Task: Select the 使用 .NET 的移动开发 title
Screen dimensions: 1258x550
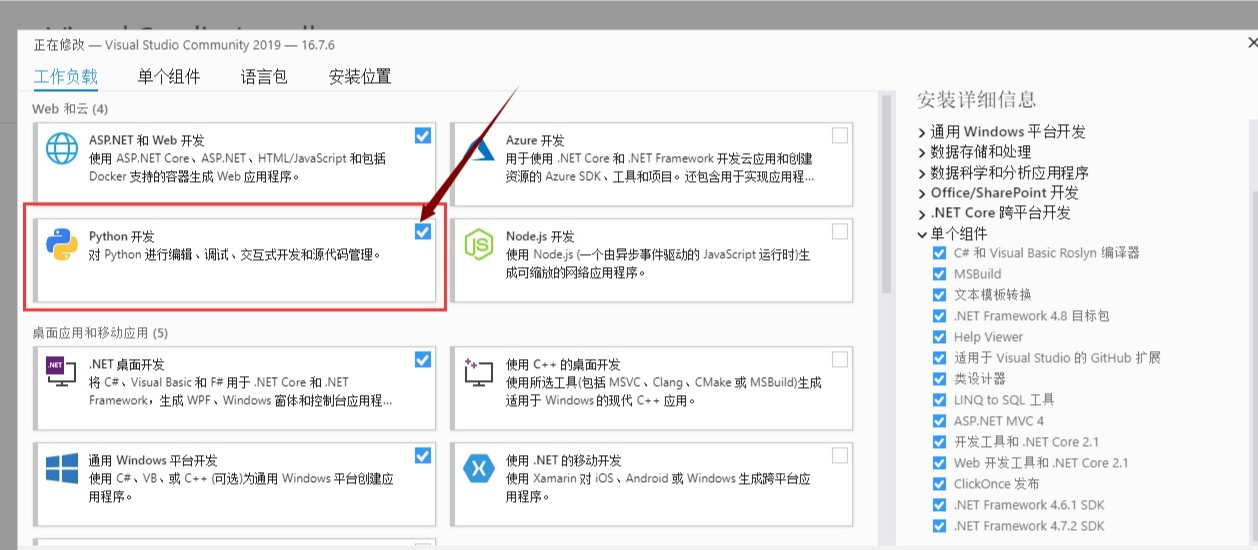Action: 563,461
